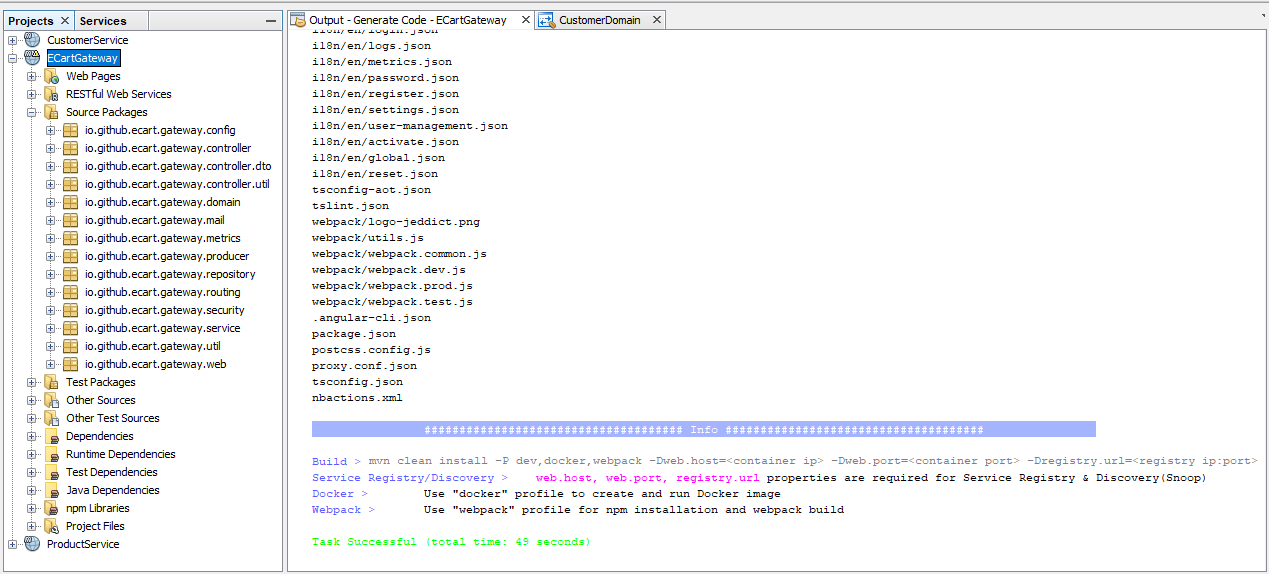Image resolution: width=1269 pixels, height=574 pixels.
Task: Click the gateway.metrics package icon
Action: coord(70,238)
